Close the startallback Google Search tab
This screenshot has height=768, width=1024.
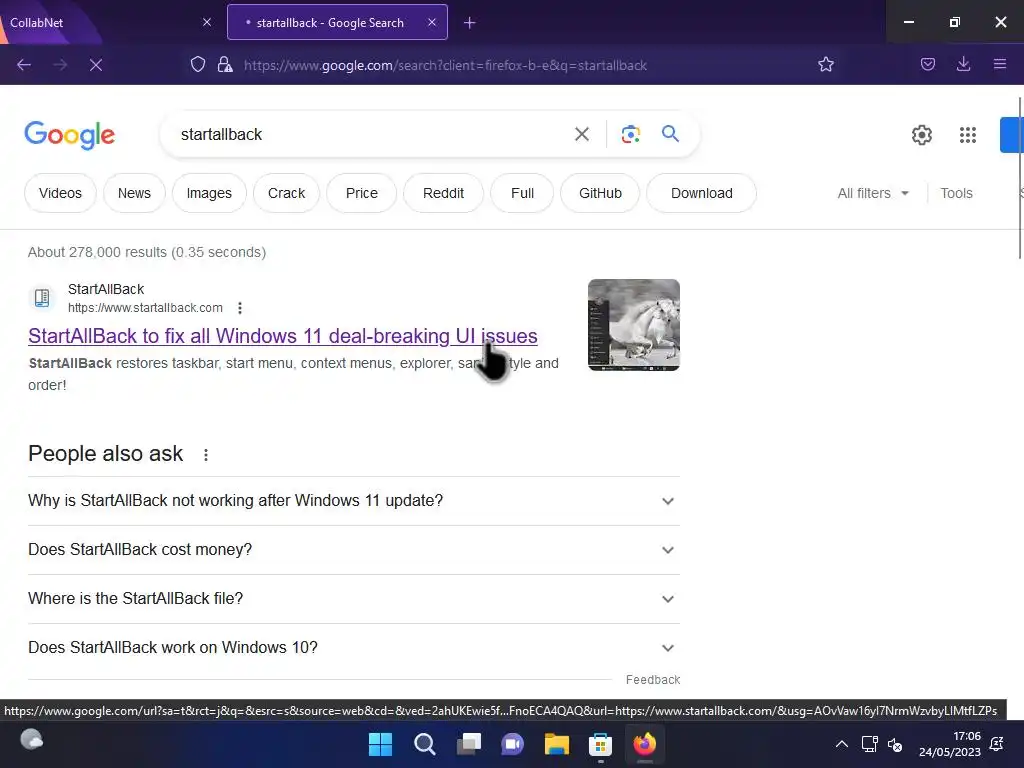pos(432,22)
